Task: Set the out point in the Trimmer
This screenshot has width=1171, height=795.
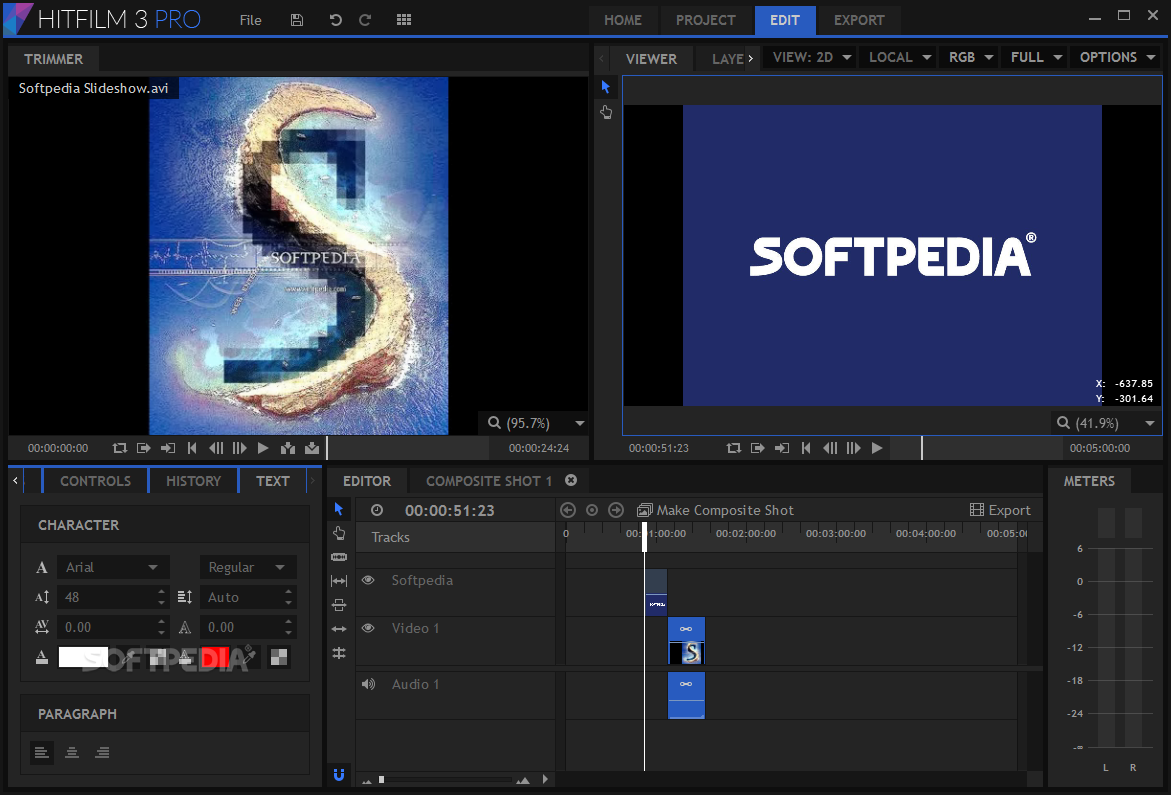Action: (x=168, y=448)
